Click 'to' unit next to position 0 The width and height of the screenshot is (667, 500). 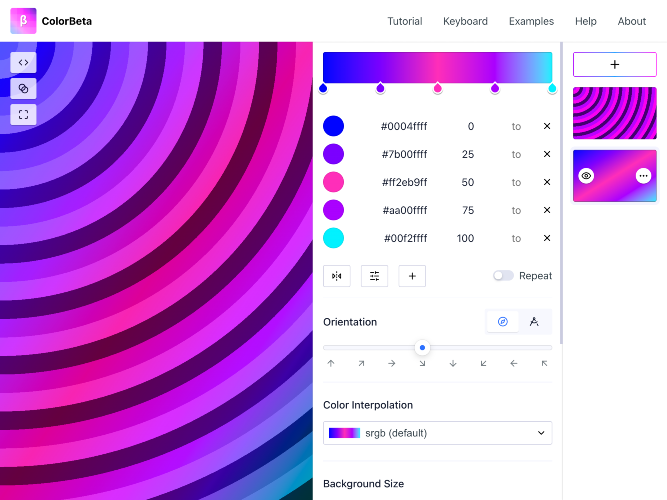click(x=516, y=126)
